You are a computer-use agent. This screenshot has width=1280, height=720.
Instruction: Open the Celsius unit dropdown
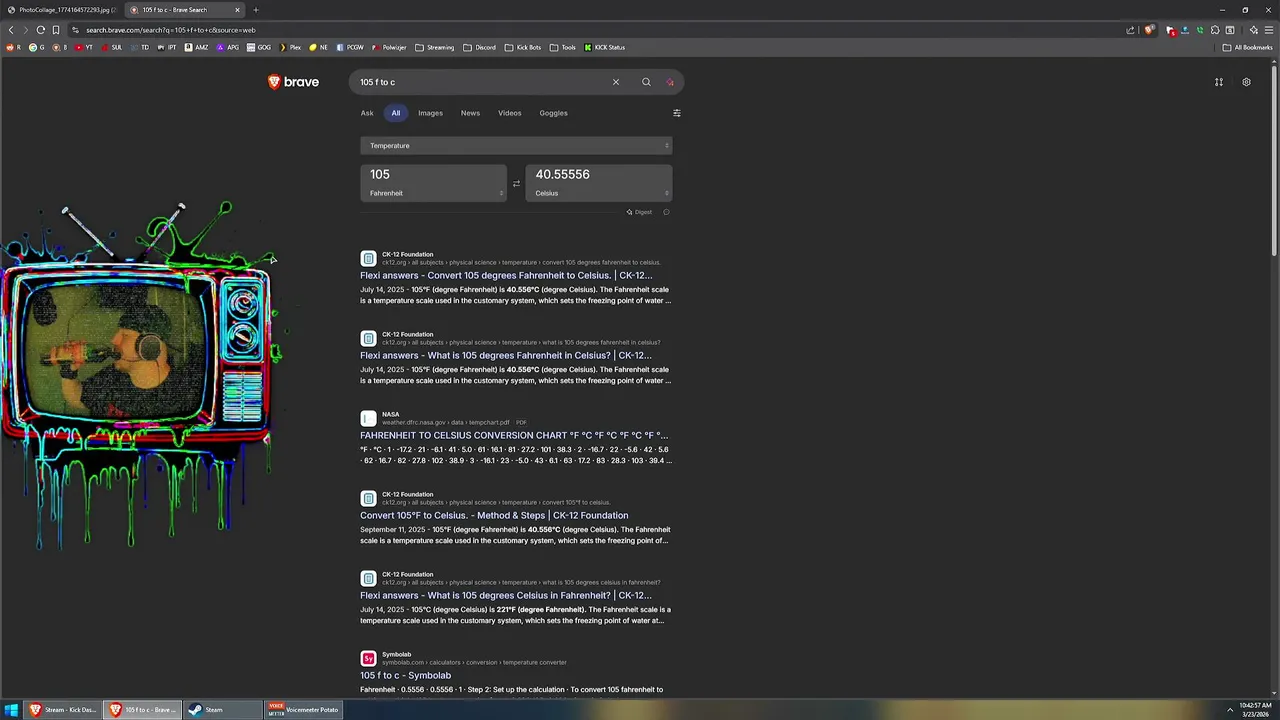tap(599, 193)
